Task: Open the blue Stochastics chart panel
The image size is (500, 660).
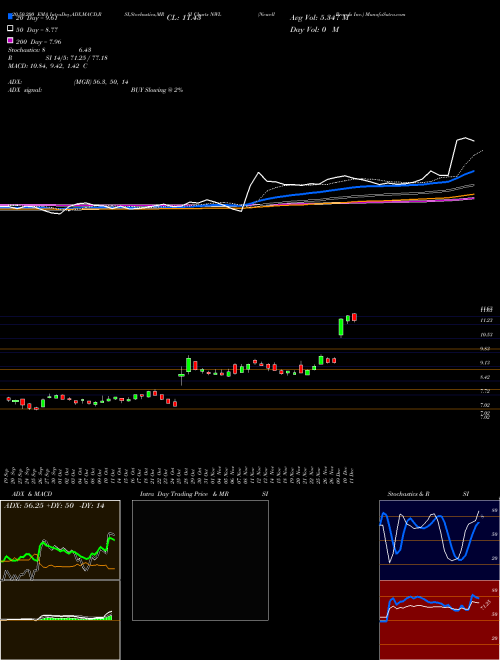Action: tap(439, 540)
